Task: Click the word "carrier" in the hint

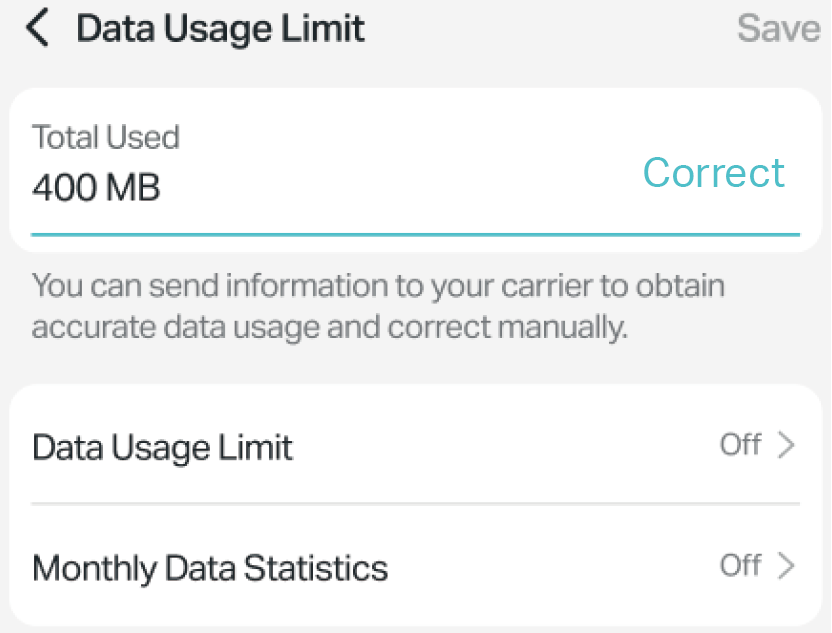Action: 550,287
